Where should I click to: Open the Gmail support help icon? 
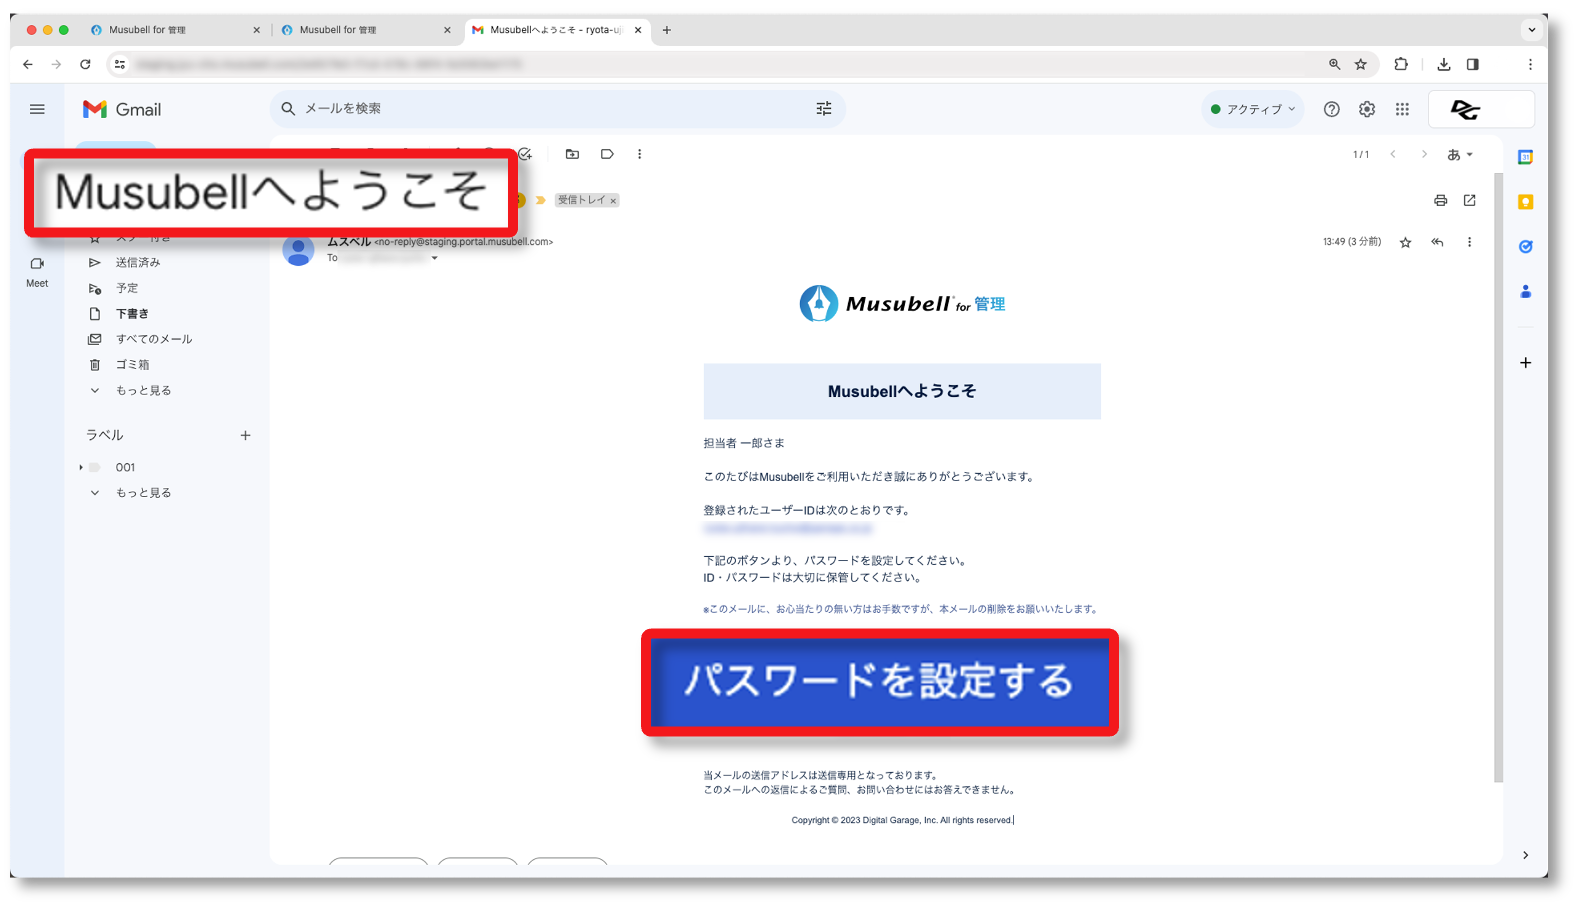(1331, 109)
